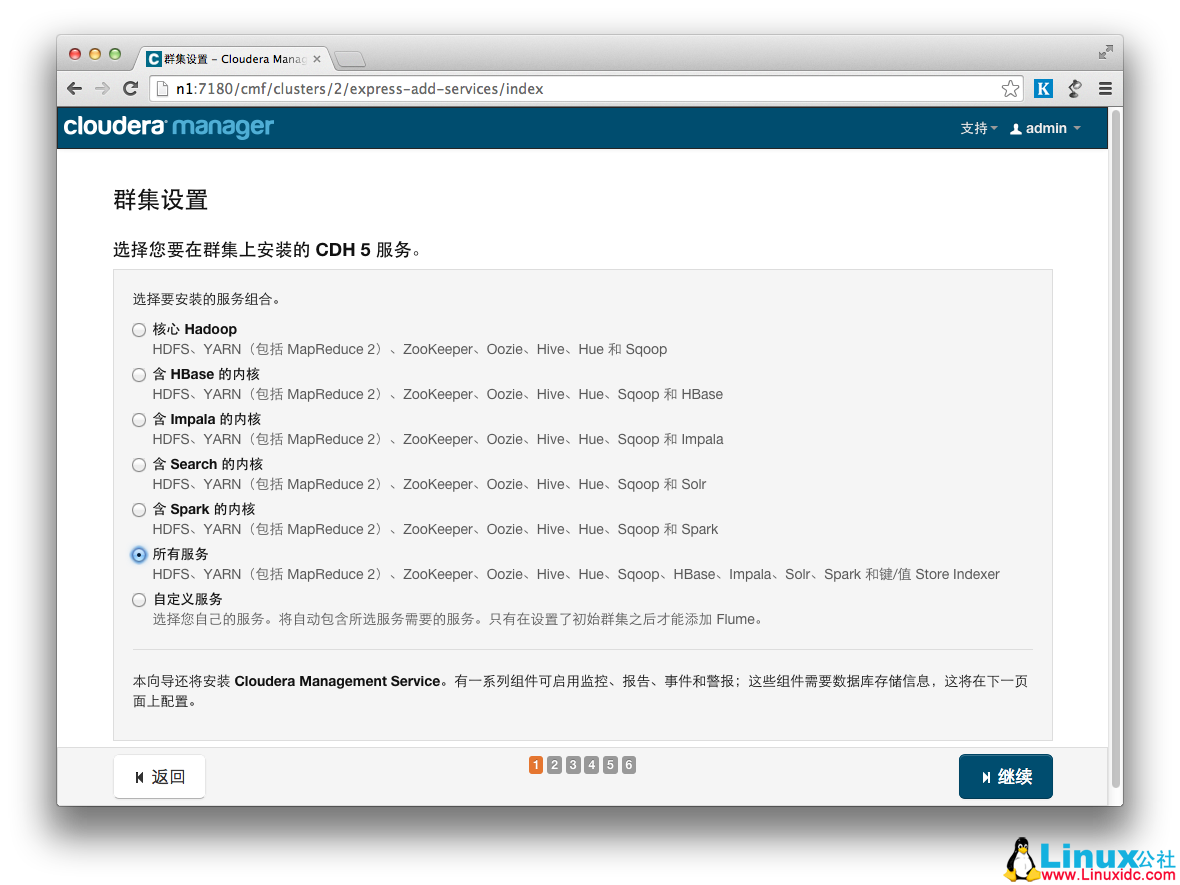Image resolution: width=1180 pixels, height=885 pixels.
Task: Select the 核心 Hadoop service combination
Action: 138,329
